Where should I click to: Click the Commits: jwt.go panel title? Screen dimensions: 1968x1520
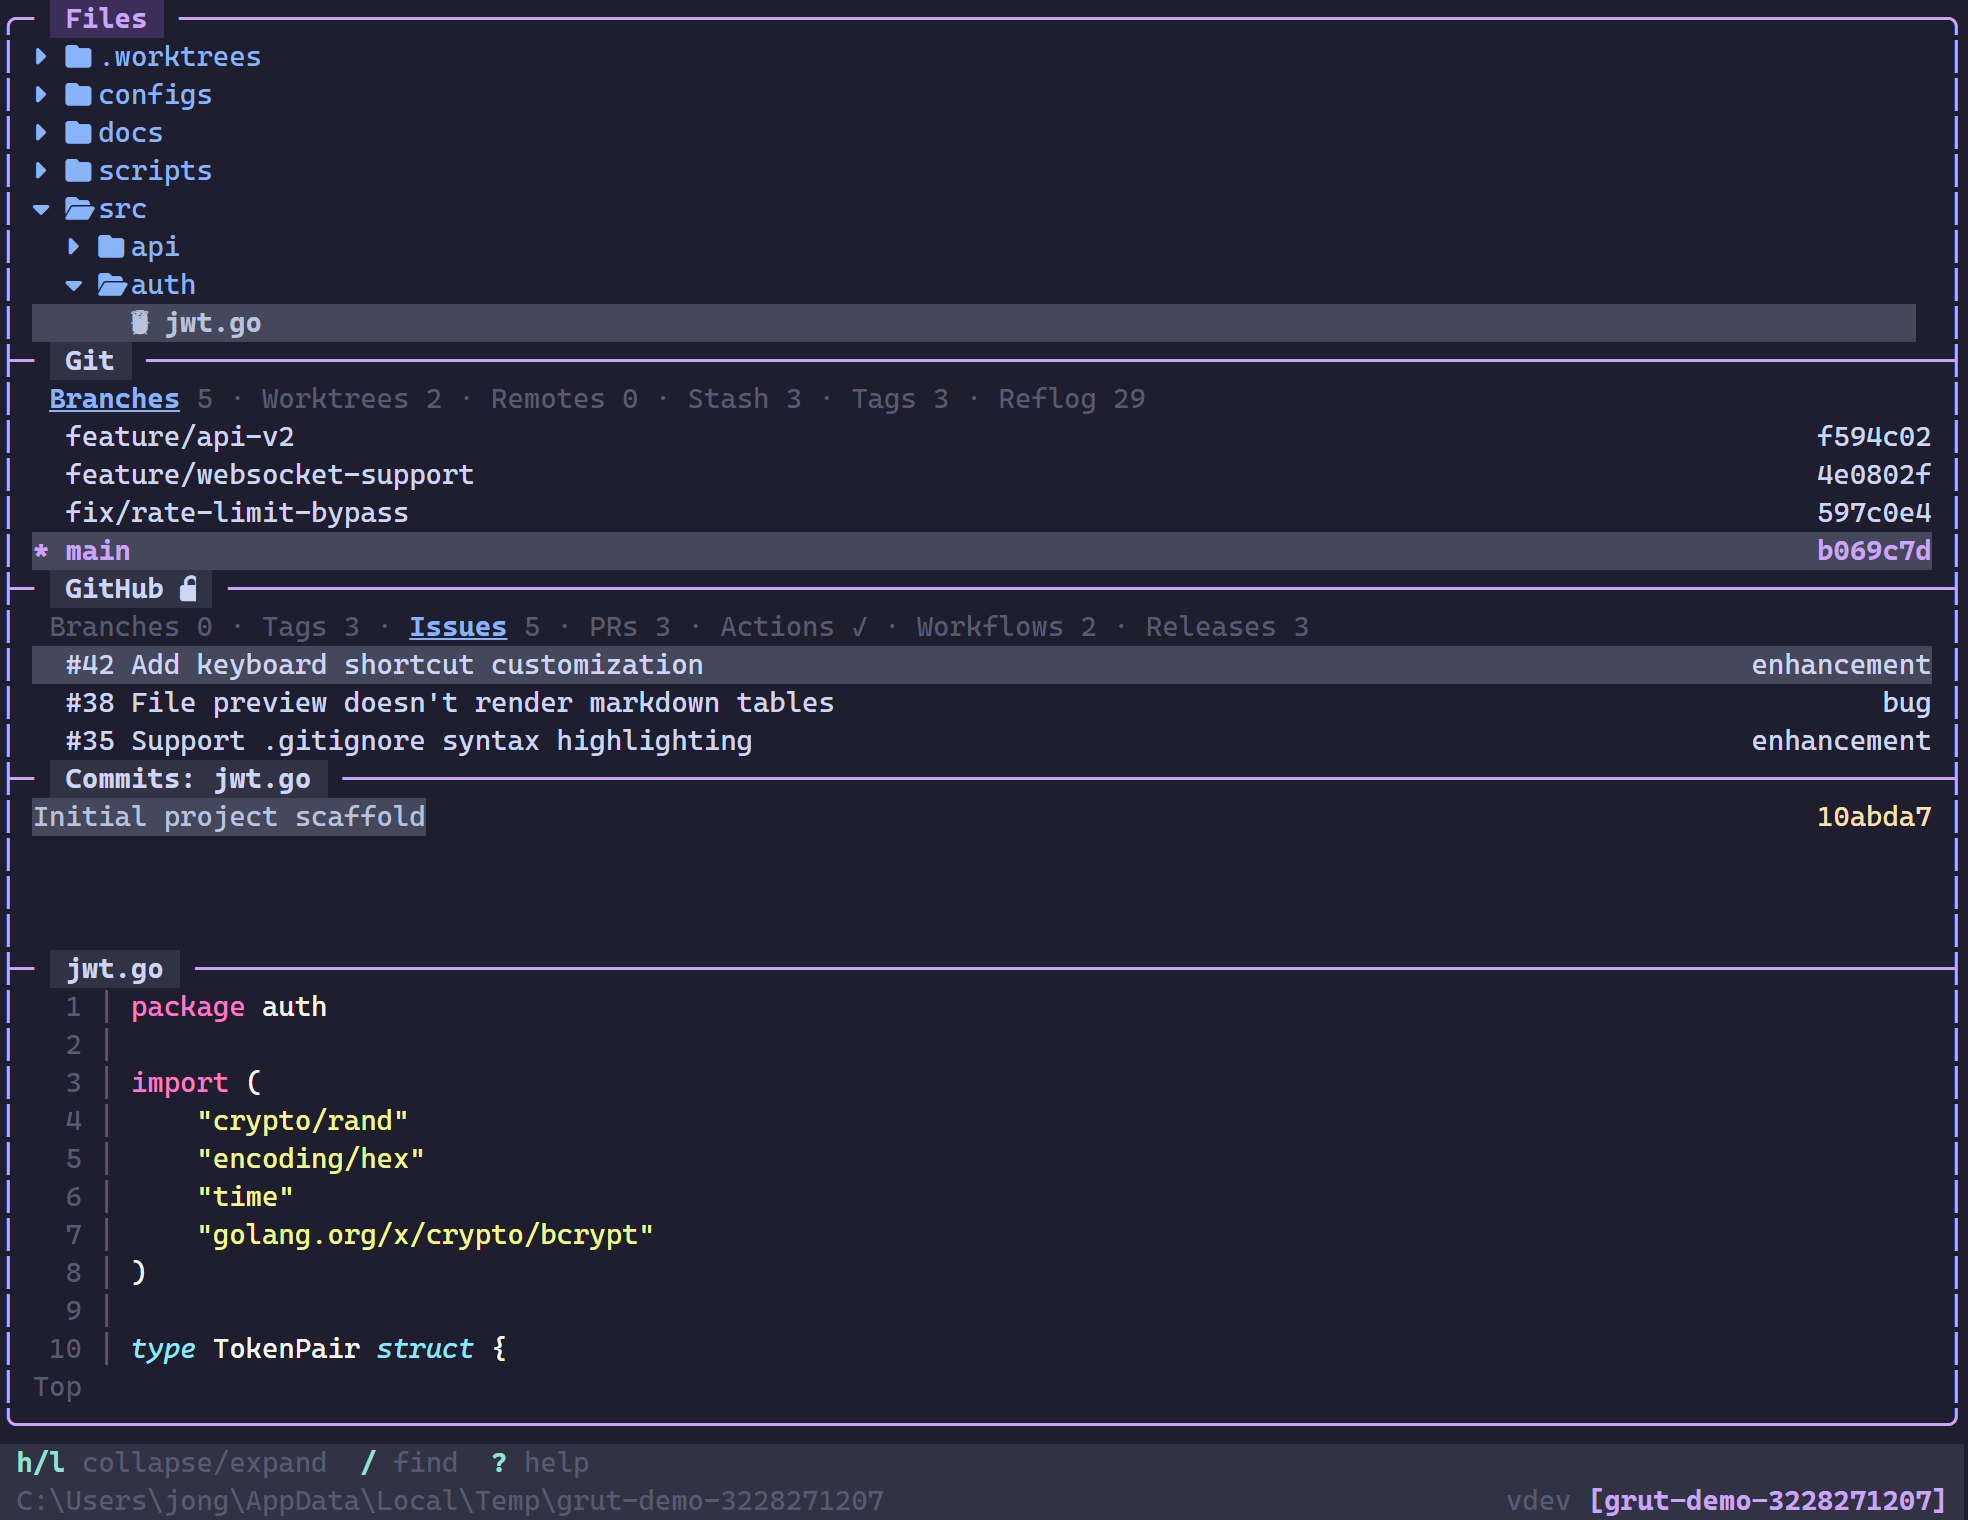(188, 779)
